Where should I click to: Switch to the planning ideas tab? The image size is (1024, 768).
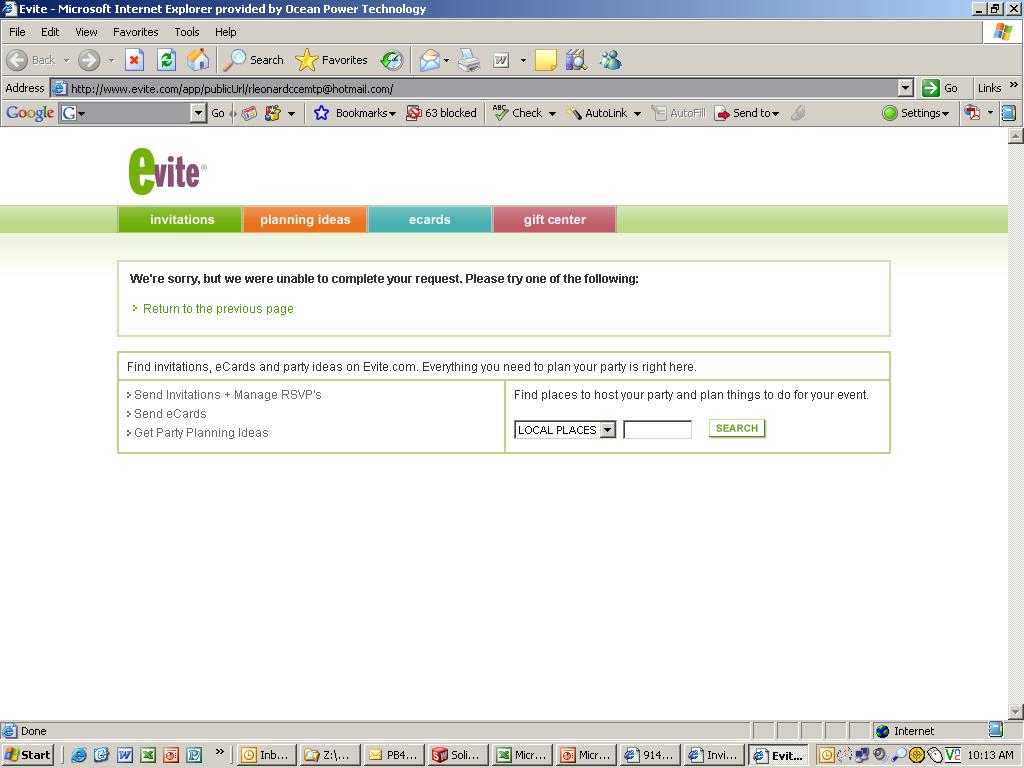305,219
